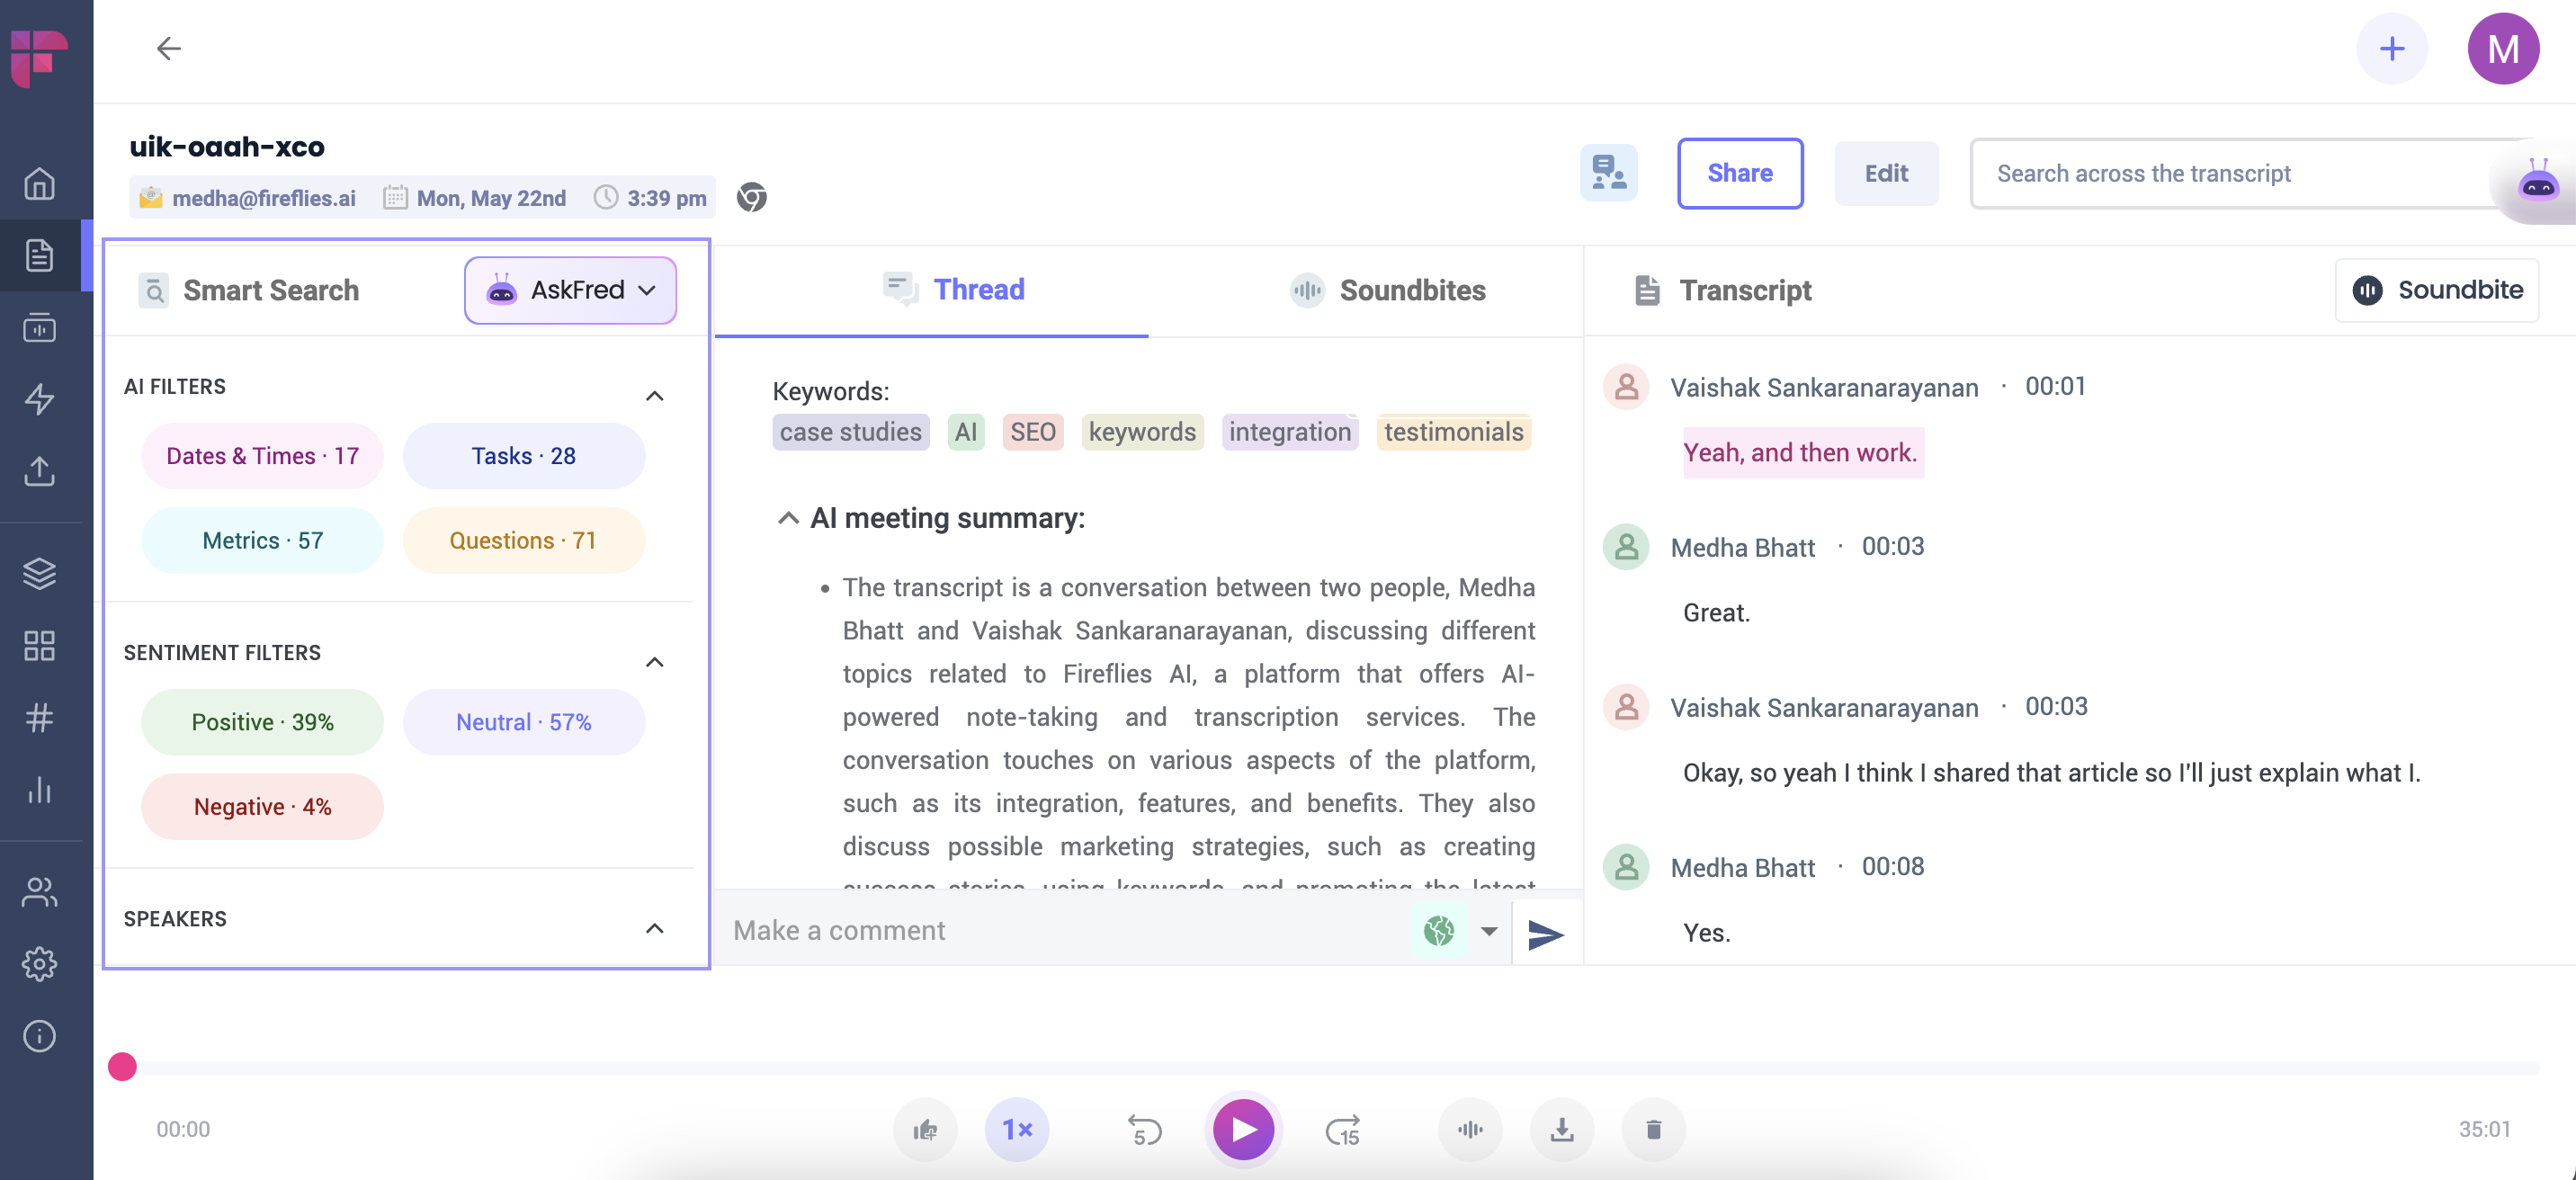The width and height of the screenshot is (2576, 1180).
Task: Enable the Questions 71 filter chip
Action: 523,541
